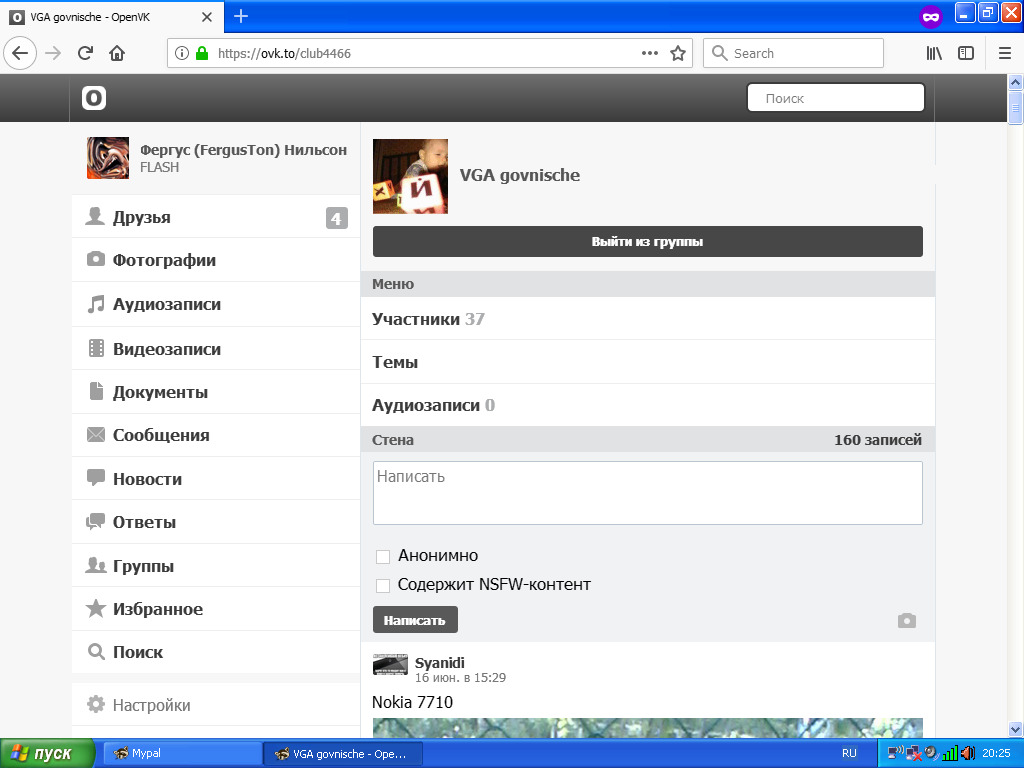Focus the browser Search box

coord(793,53)
